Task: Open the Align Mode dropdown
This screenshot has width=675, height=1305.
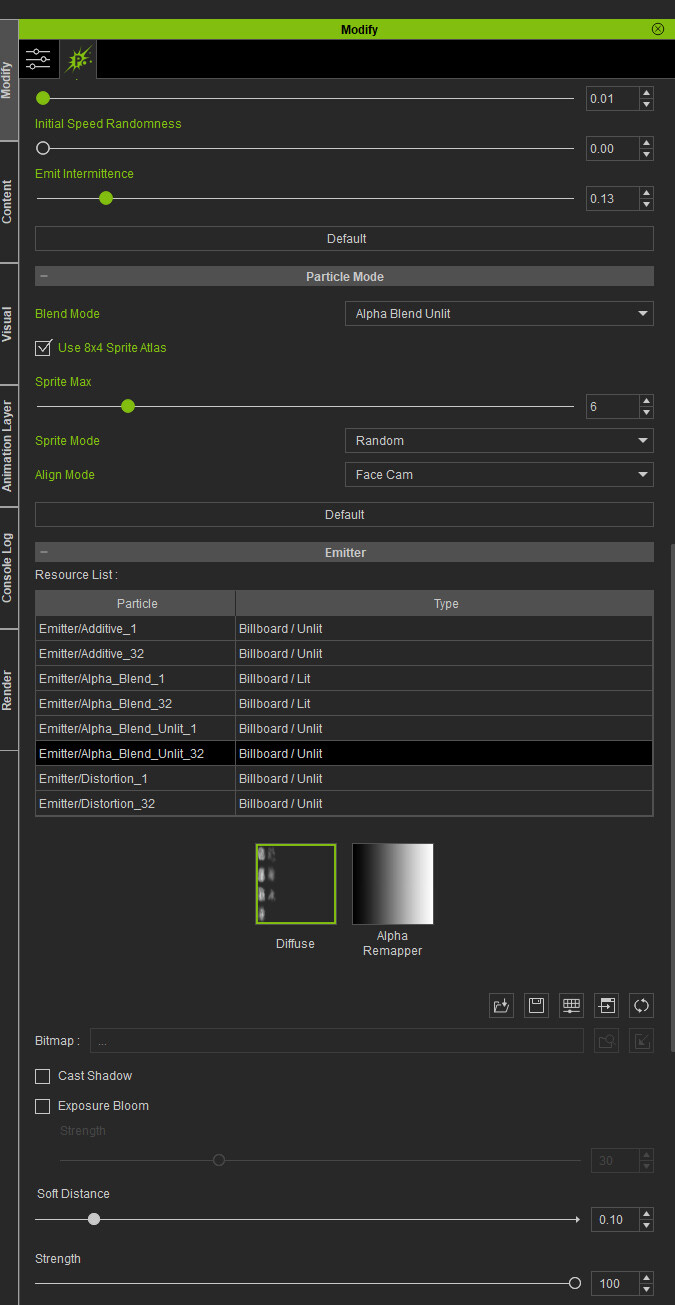Action: pos(499,475)
